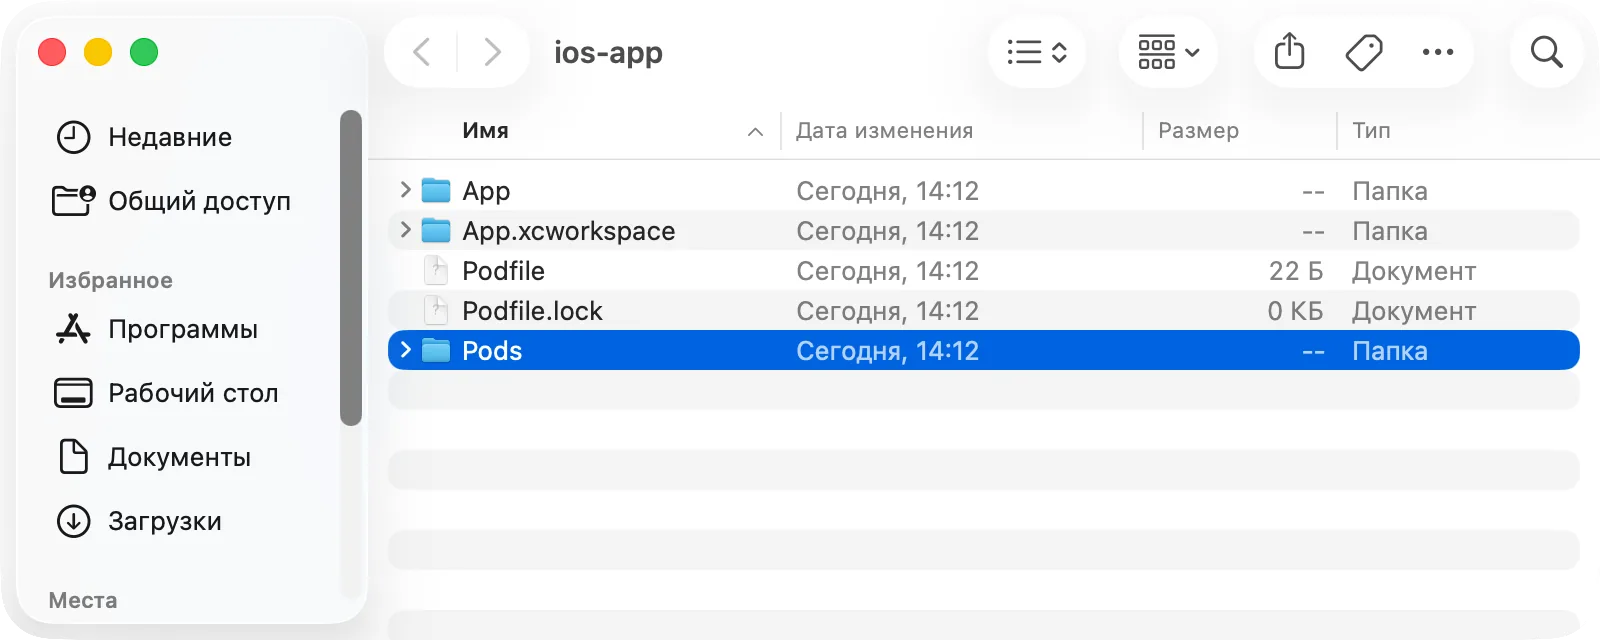This screenshot has width=1600, height=640.
Task: Select the Pods folder icon
Action: point(436,350)
